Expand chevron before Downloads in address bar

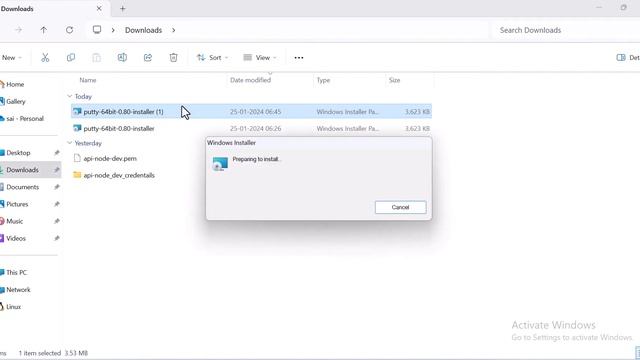click(113, 30)
